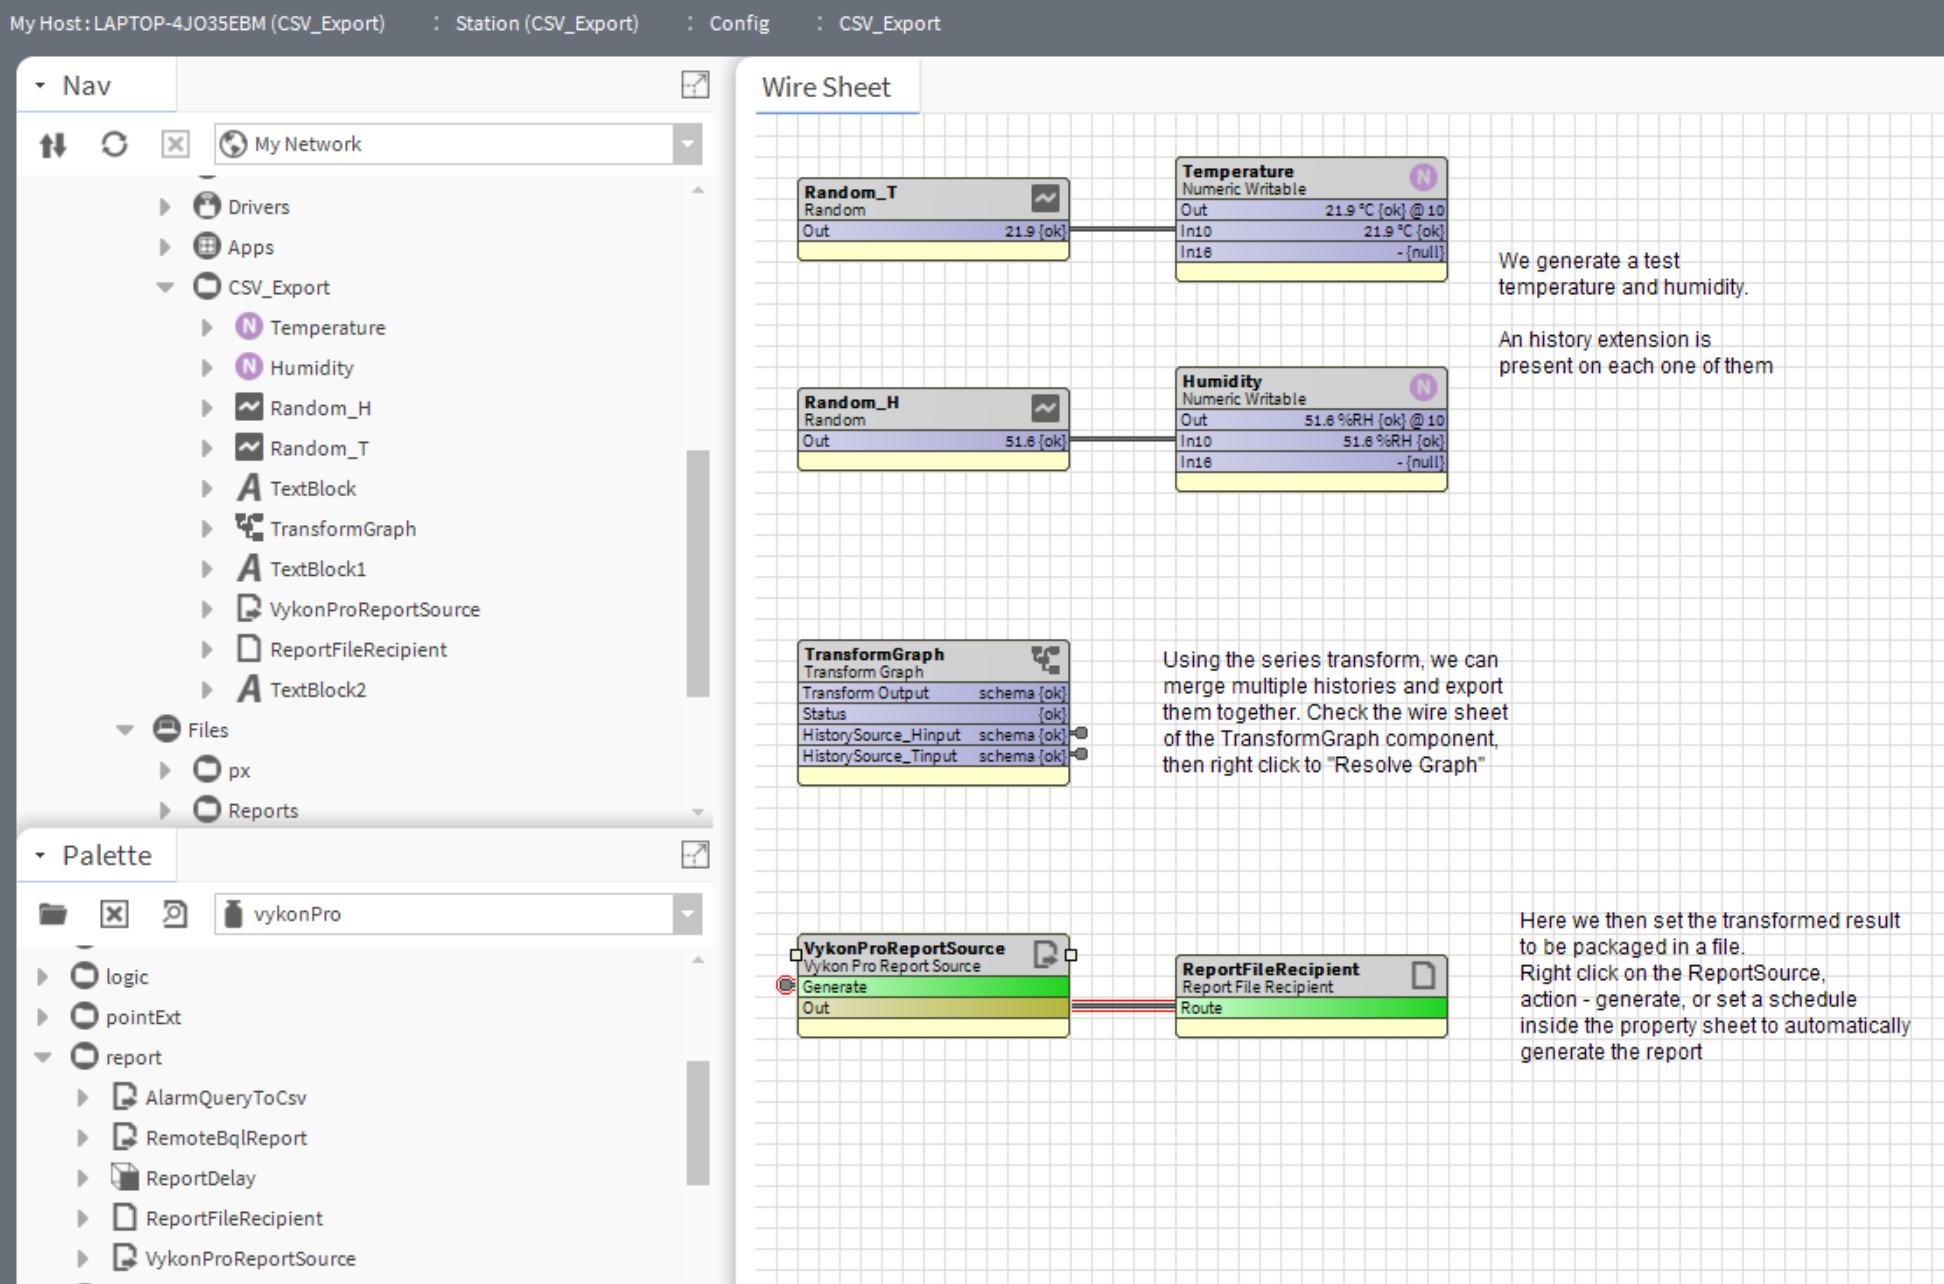This screenshot has width=1944, height=1284.
Task: Click the Nav tree vertical scrollbar
Action: [x=698, y=573]
